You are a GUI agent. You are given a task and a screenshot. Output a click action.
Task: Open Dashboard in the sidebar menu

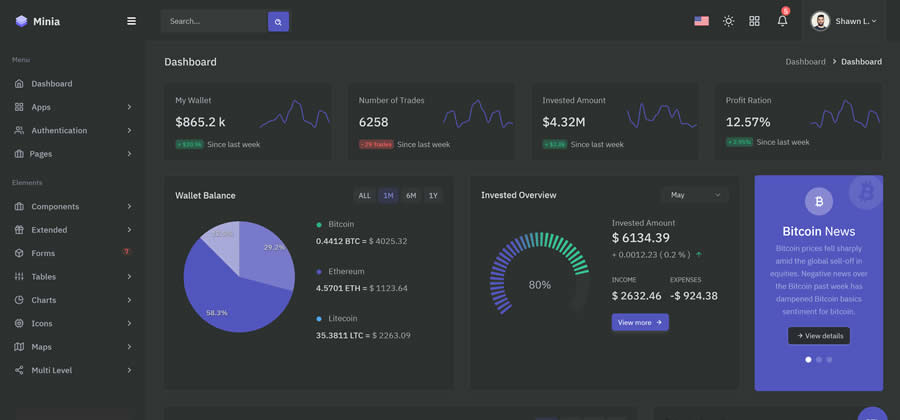[51, 84]
